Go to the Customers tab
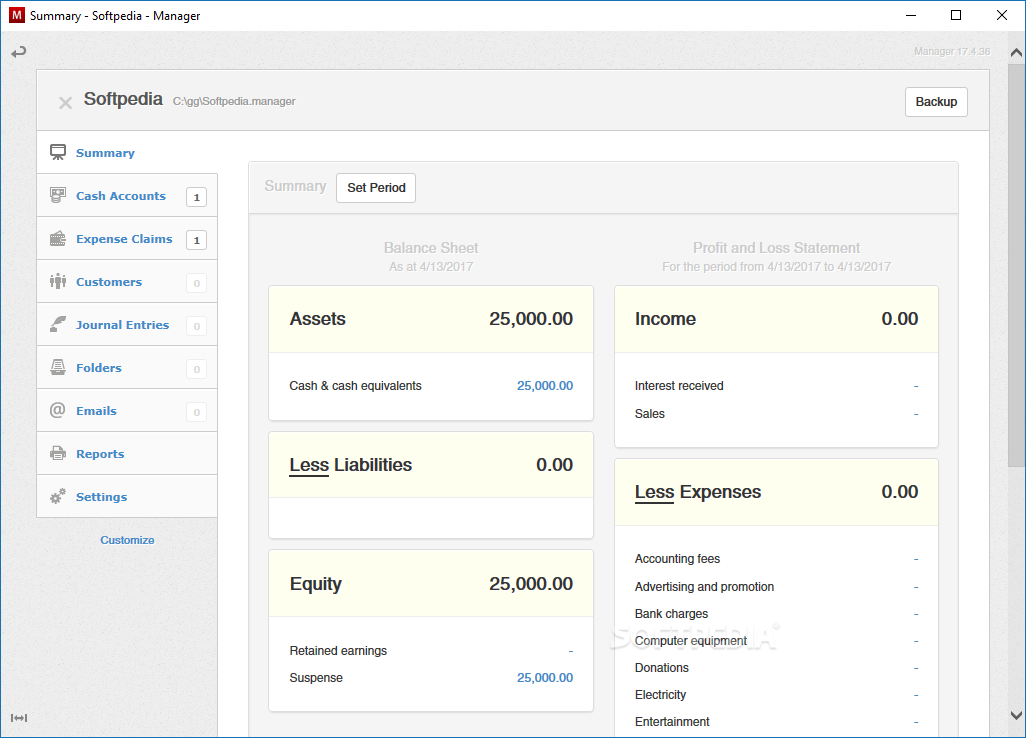The height and width of the screenshot is (738, 1026). click(127, 282)
